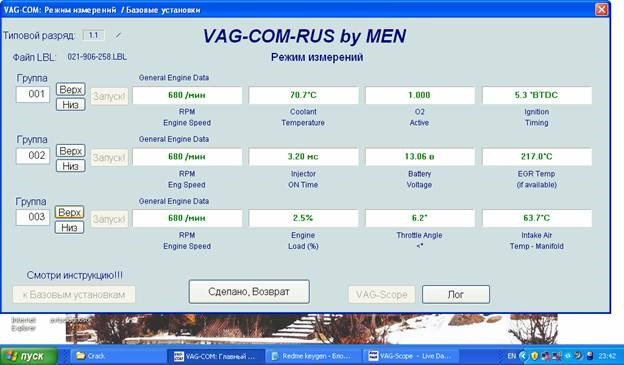Select the 13.06 в battery voltage value
Viewport: 624px width, 365px height.
point(420,157)
